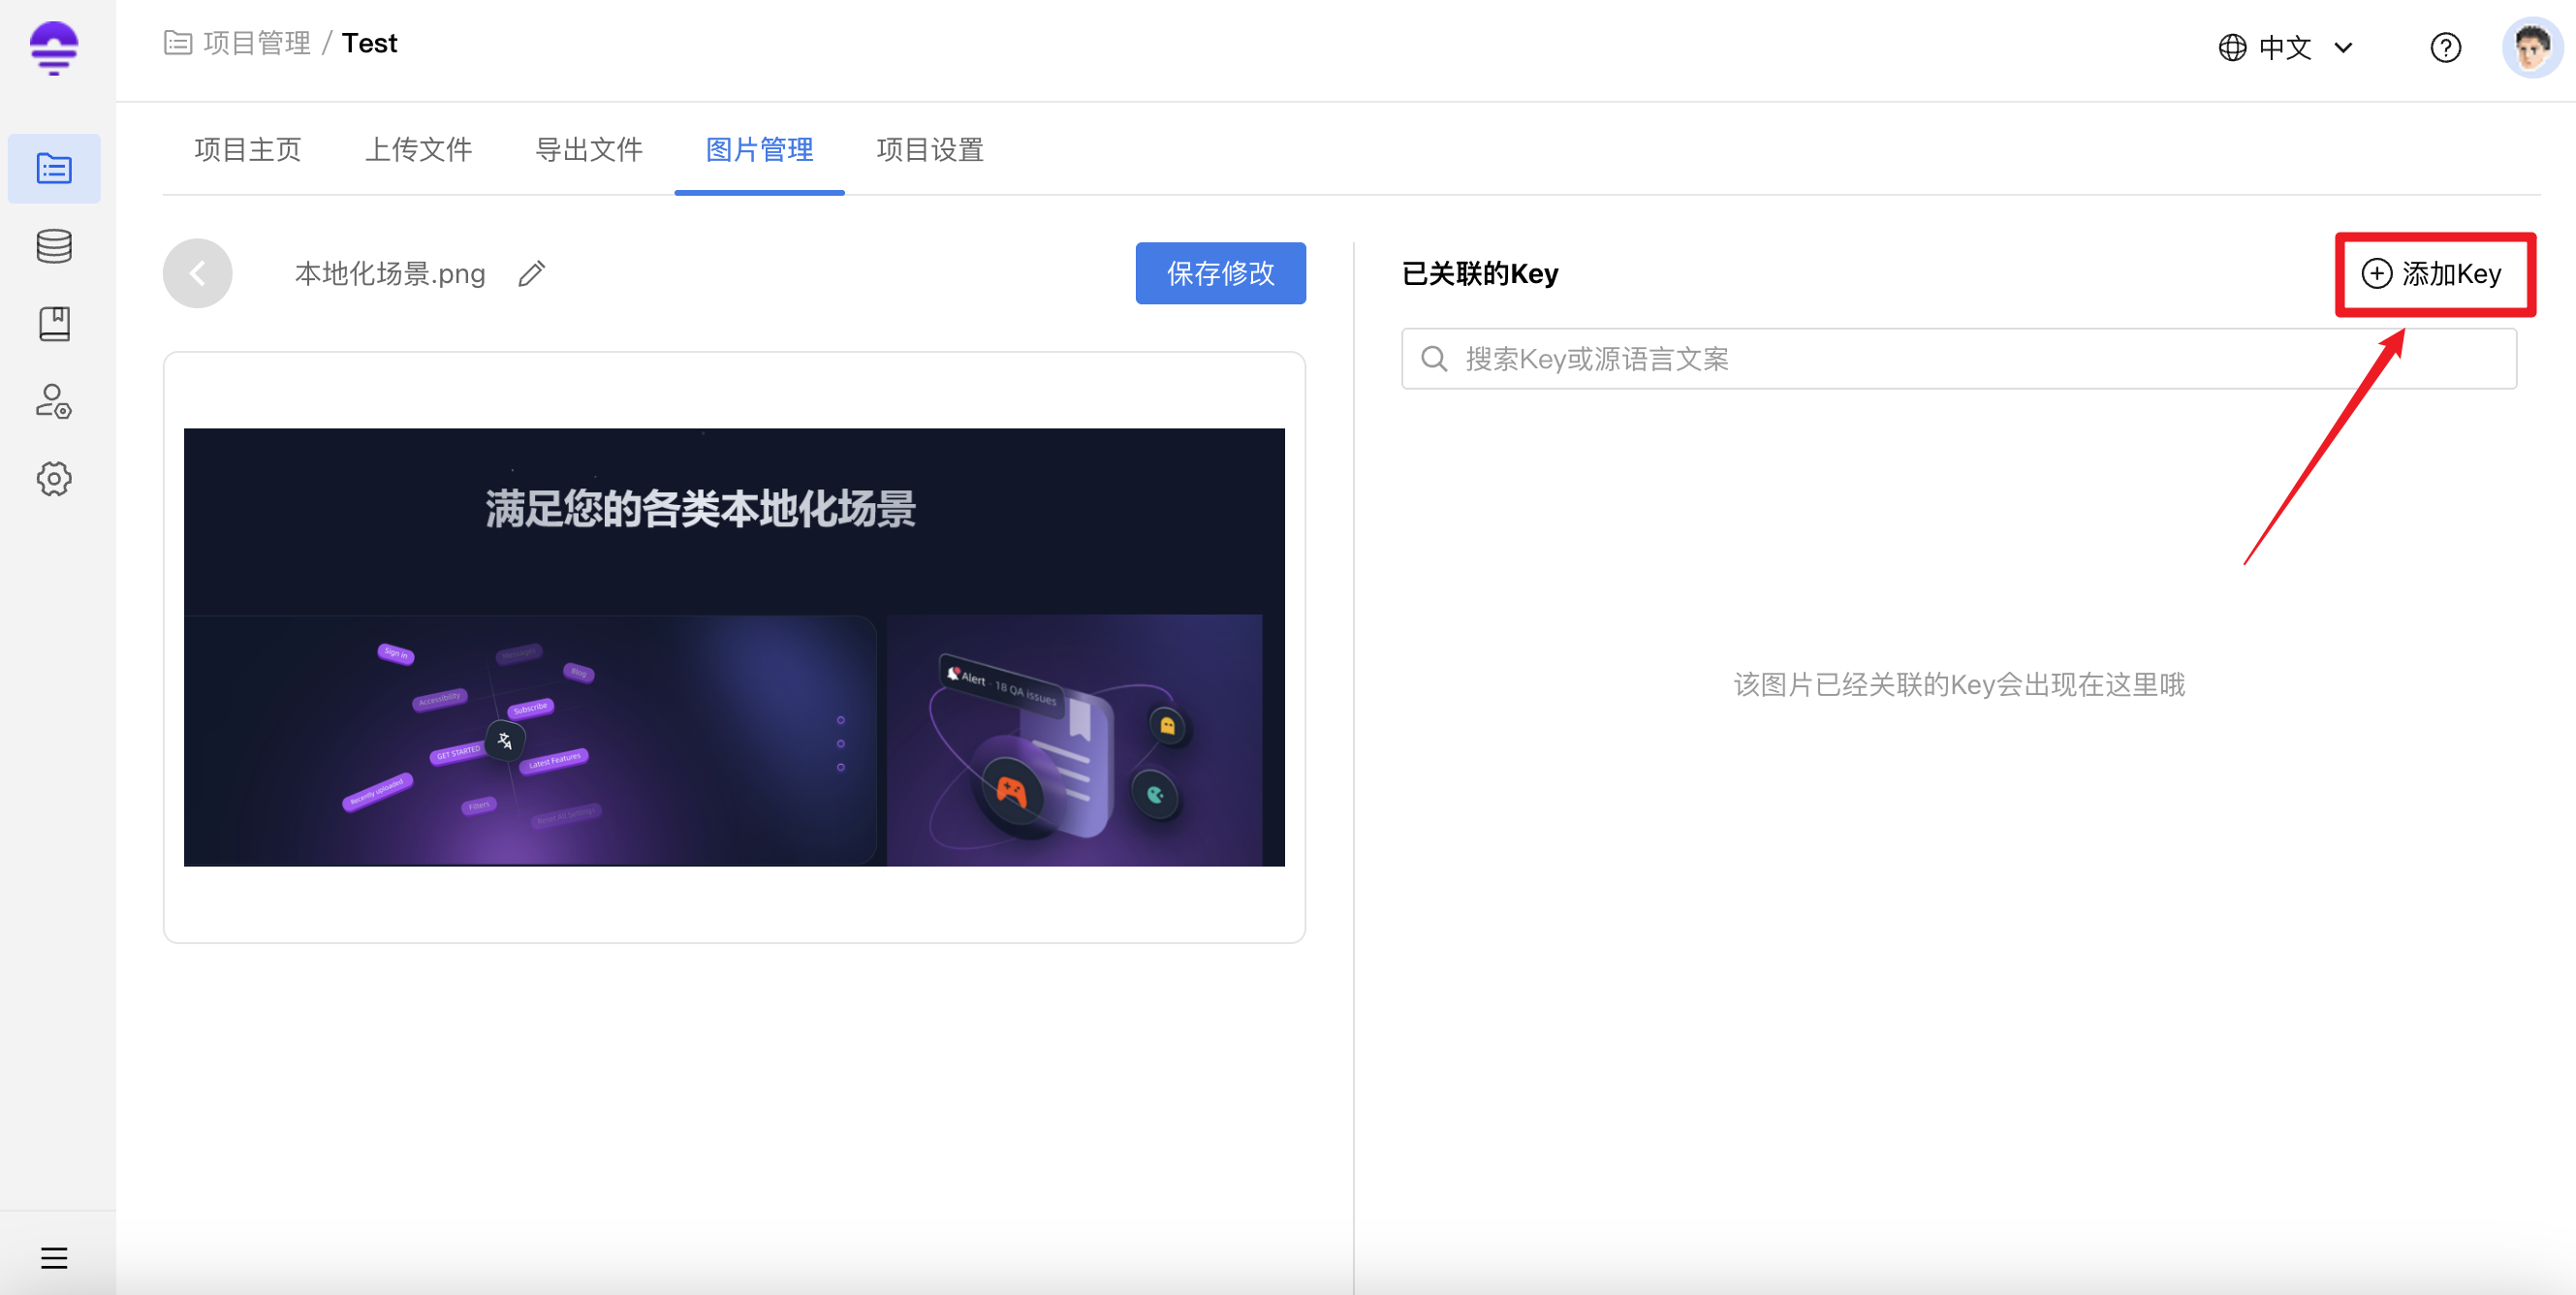The width and height of the screenshot is (2576, 1295).
Task: Click the 已关联的Key heading
Action: click(1480, 273)
